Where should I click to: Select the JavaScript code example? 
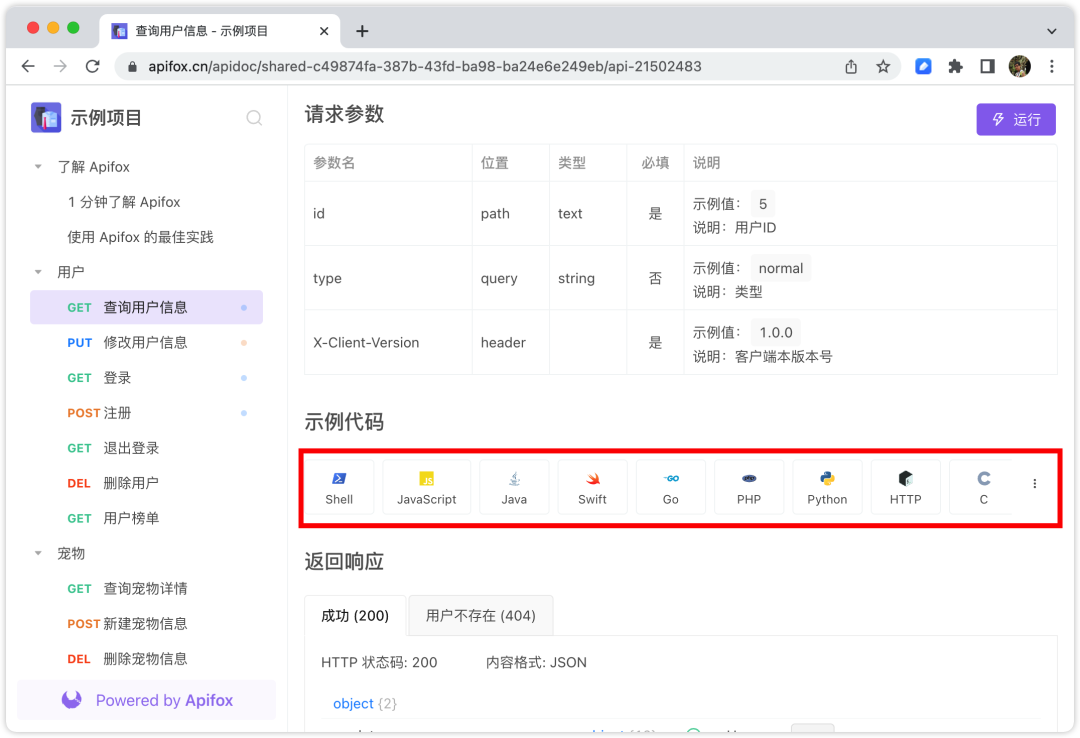coord(426,487)
